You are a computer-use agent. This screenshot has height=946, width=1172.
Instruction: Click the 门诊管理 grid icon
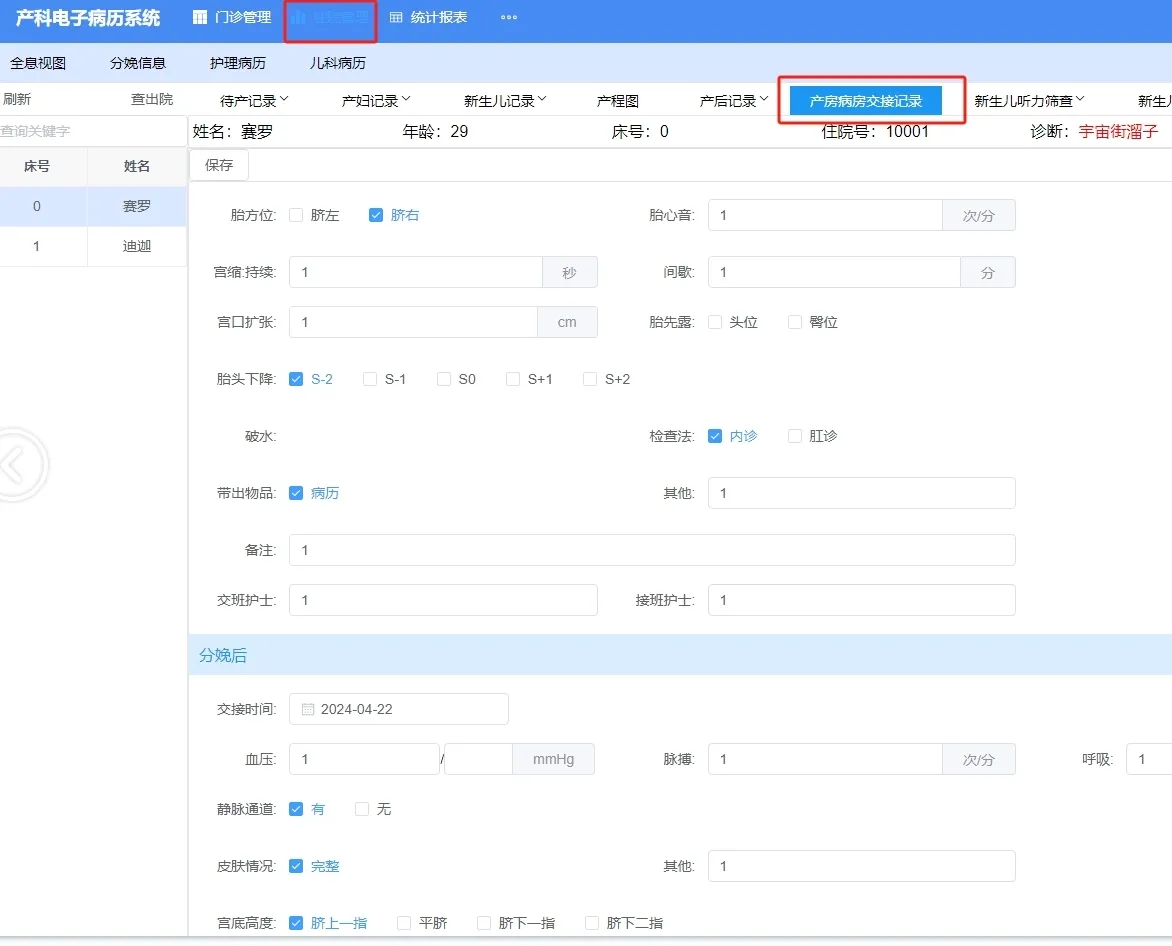click(x=200, y=17)
